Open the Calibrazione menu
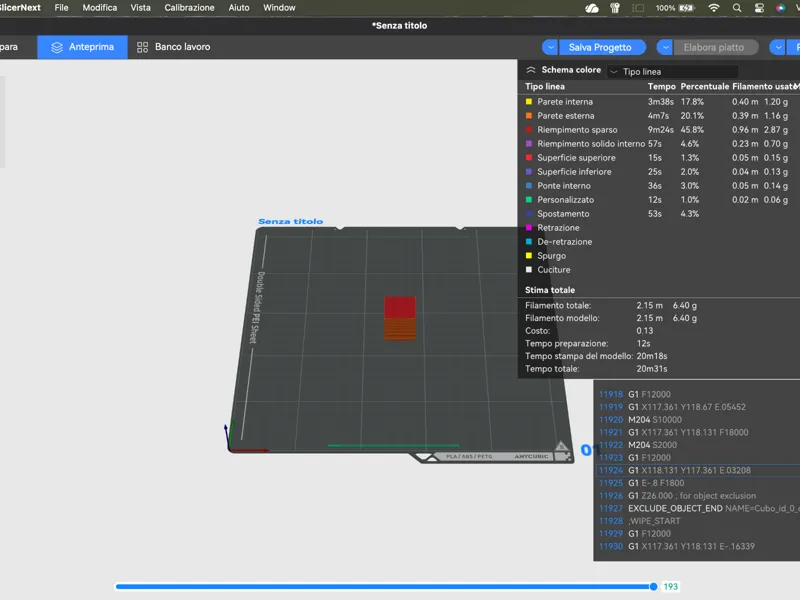The height and width of the screenshot is (600, 800). coord(189,8)
